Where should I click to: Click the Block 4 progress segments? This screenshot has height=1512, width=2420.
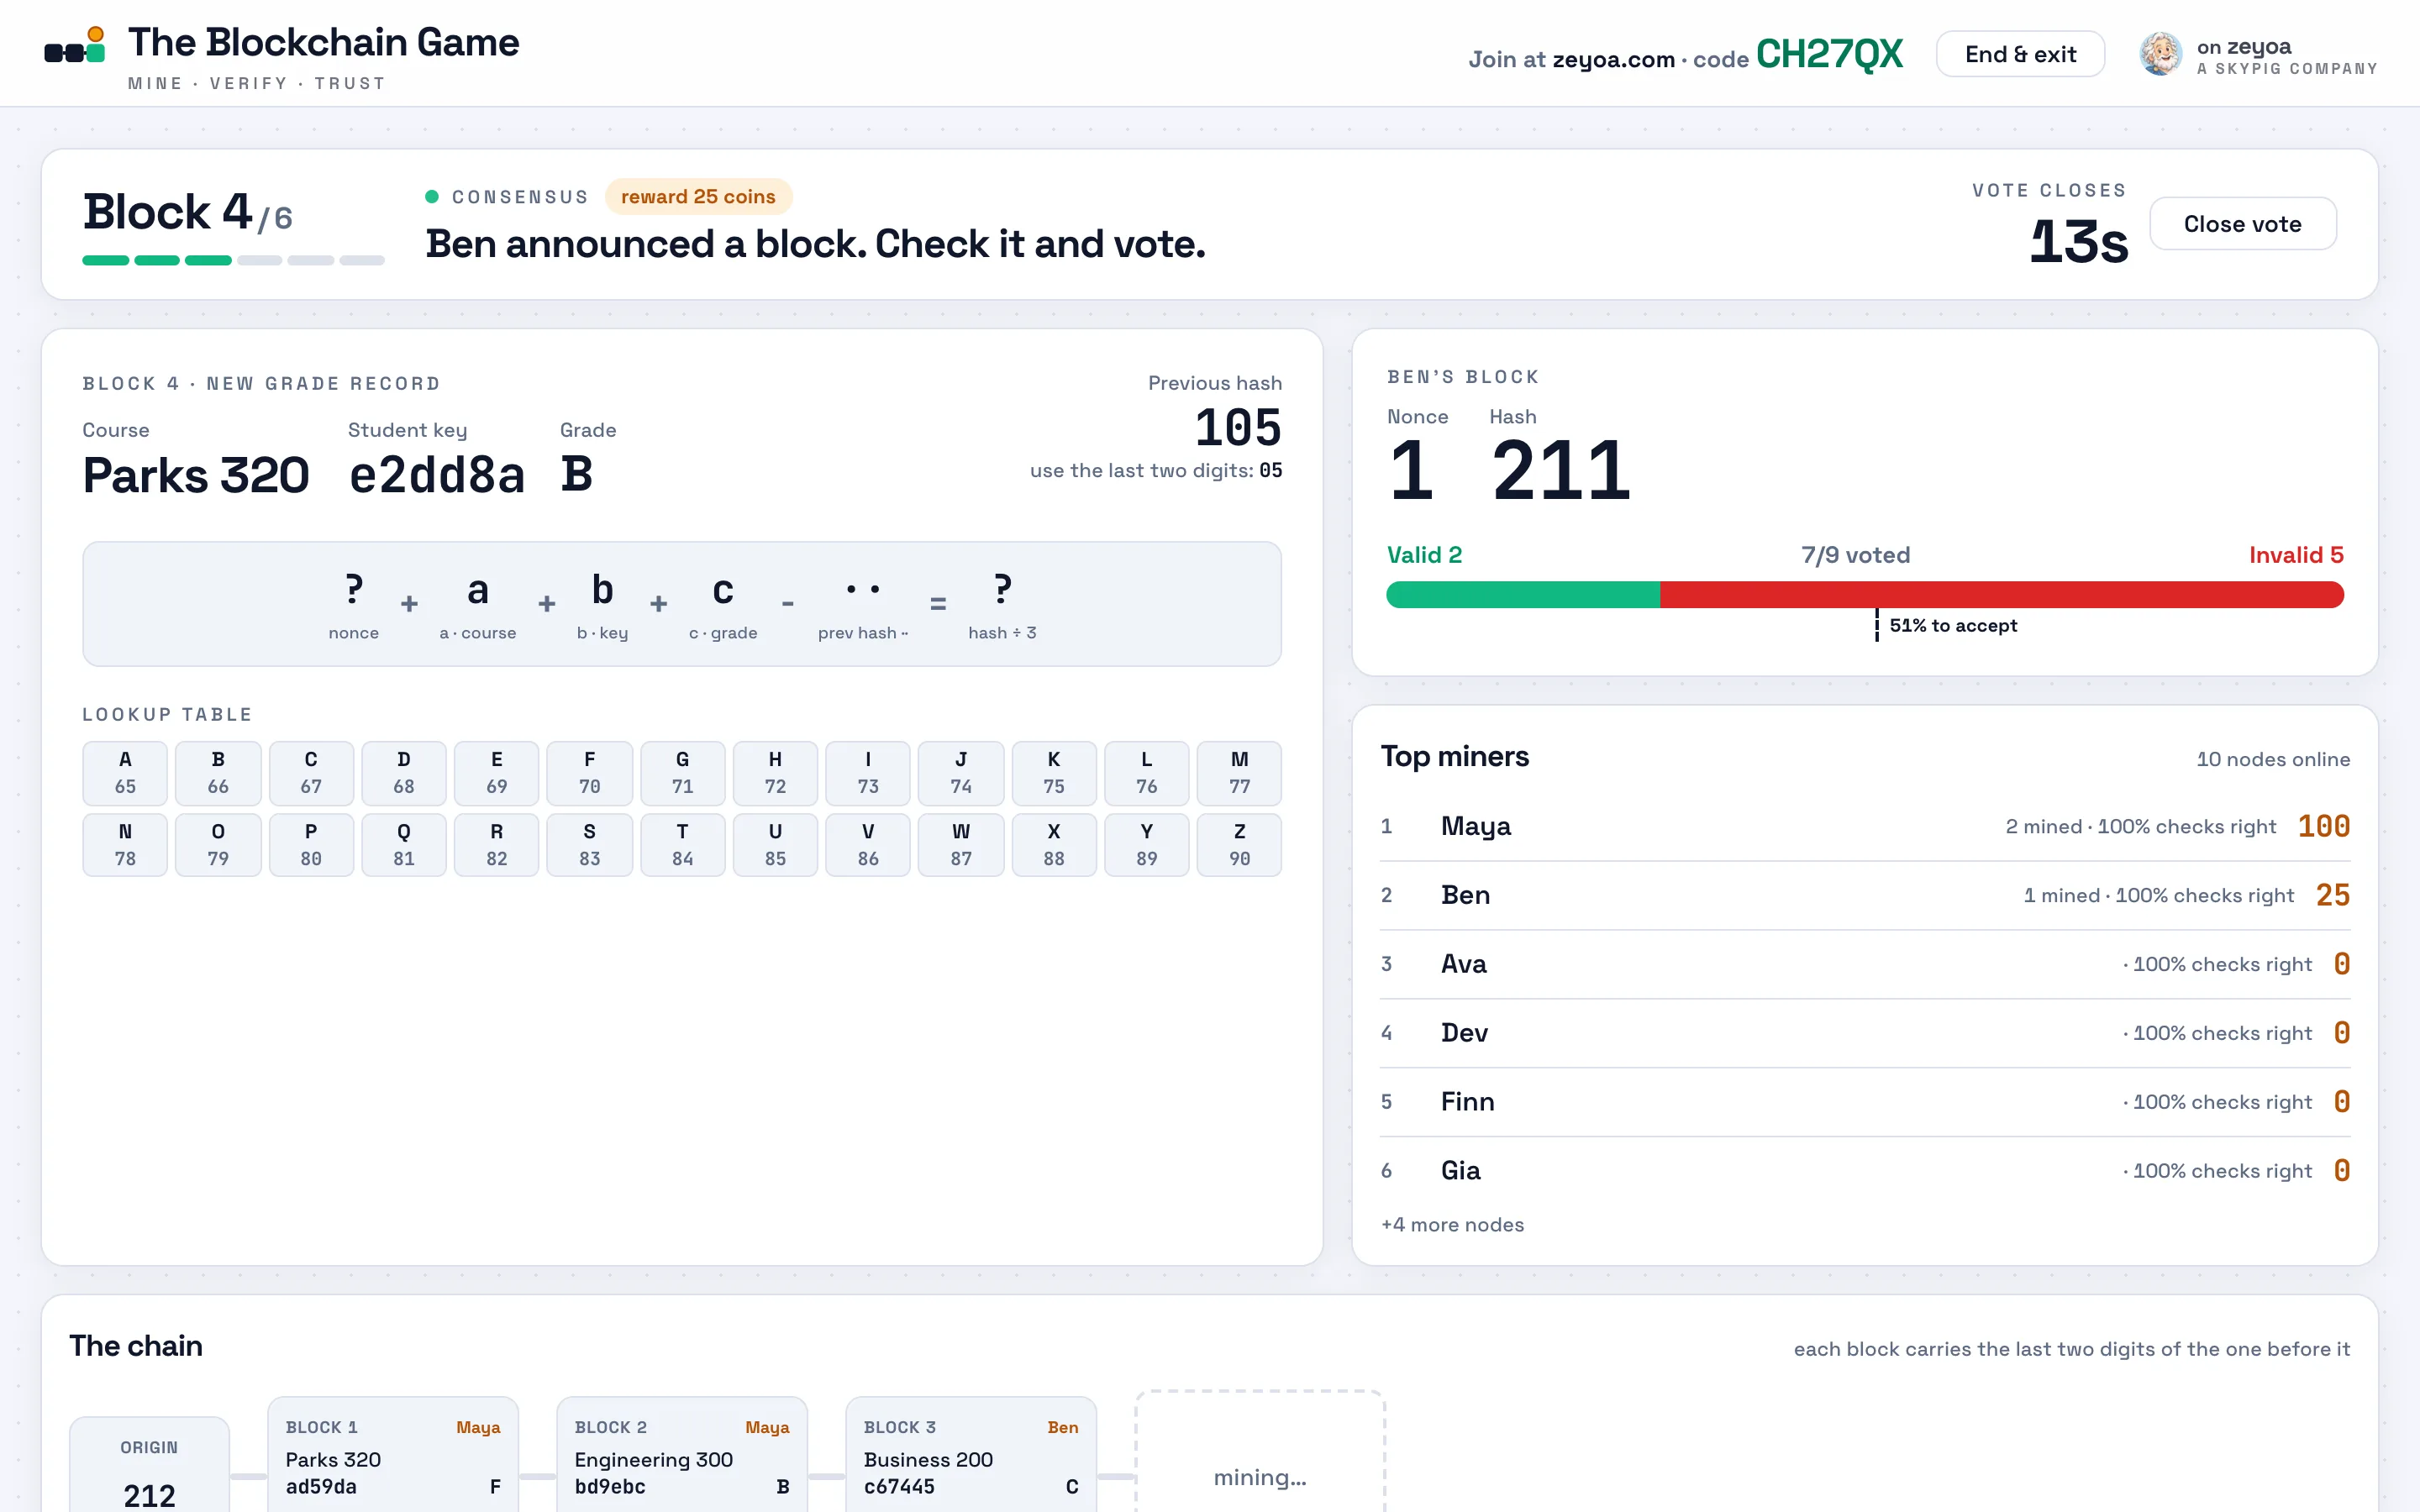tap(233, 260)
